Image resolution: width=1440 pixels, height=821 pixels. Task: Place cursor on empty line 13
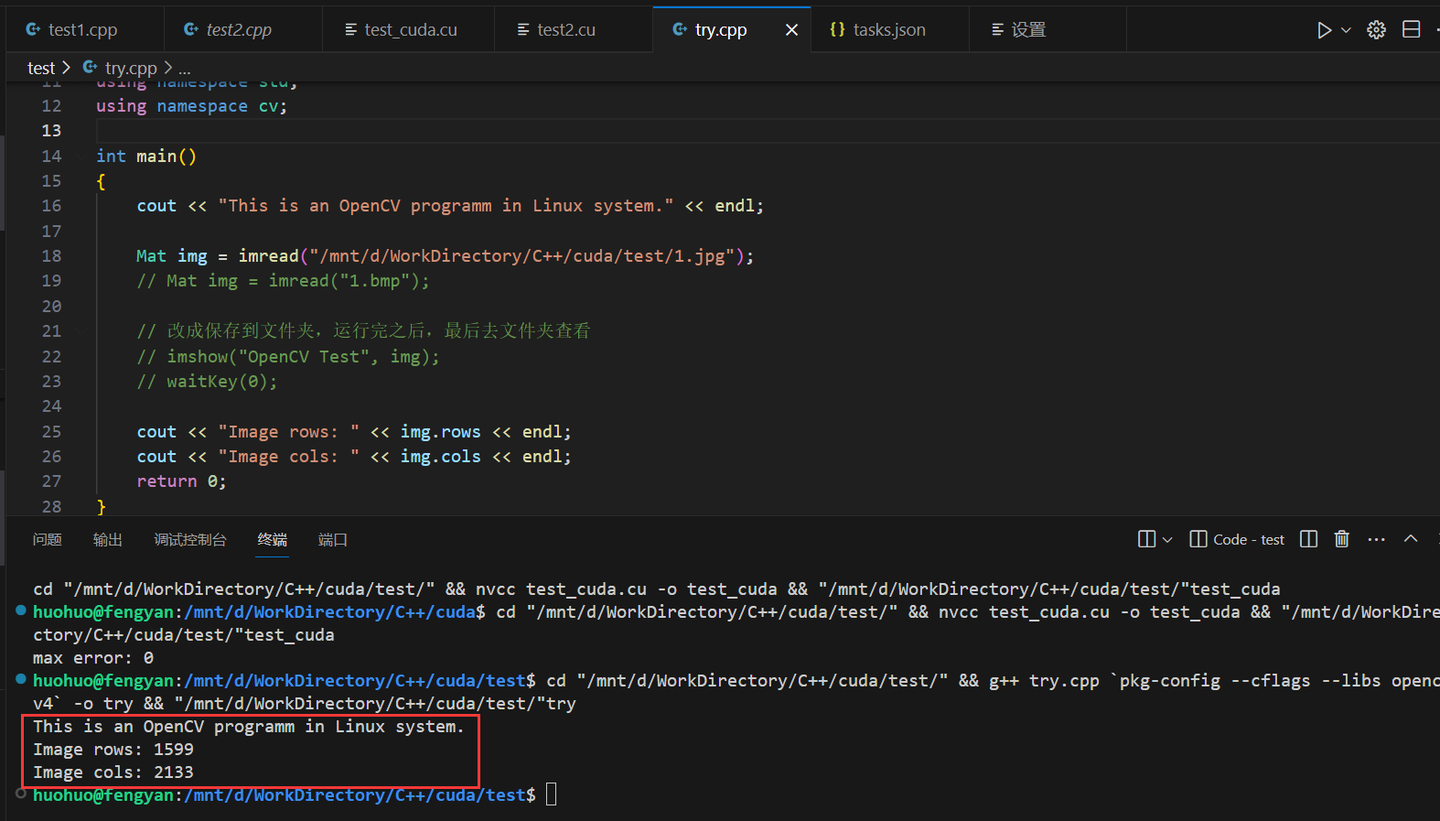point(400,131)
